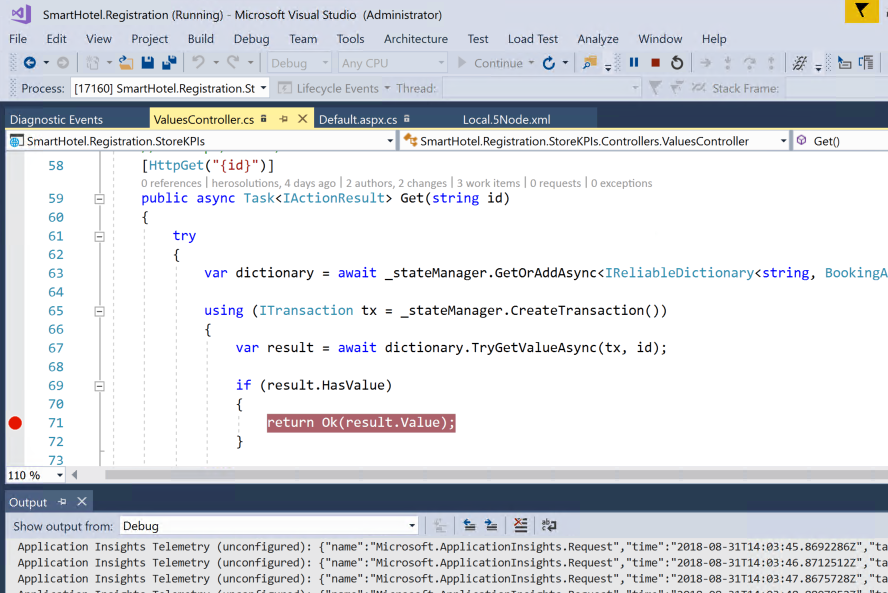Screen dimensions: 888x593
Task: Go to previous message in Output
Action: click(469, 526)
